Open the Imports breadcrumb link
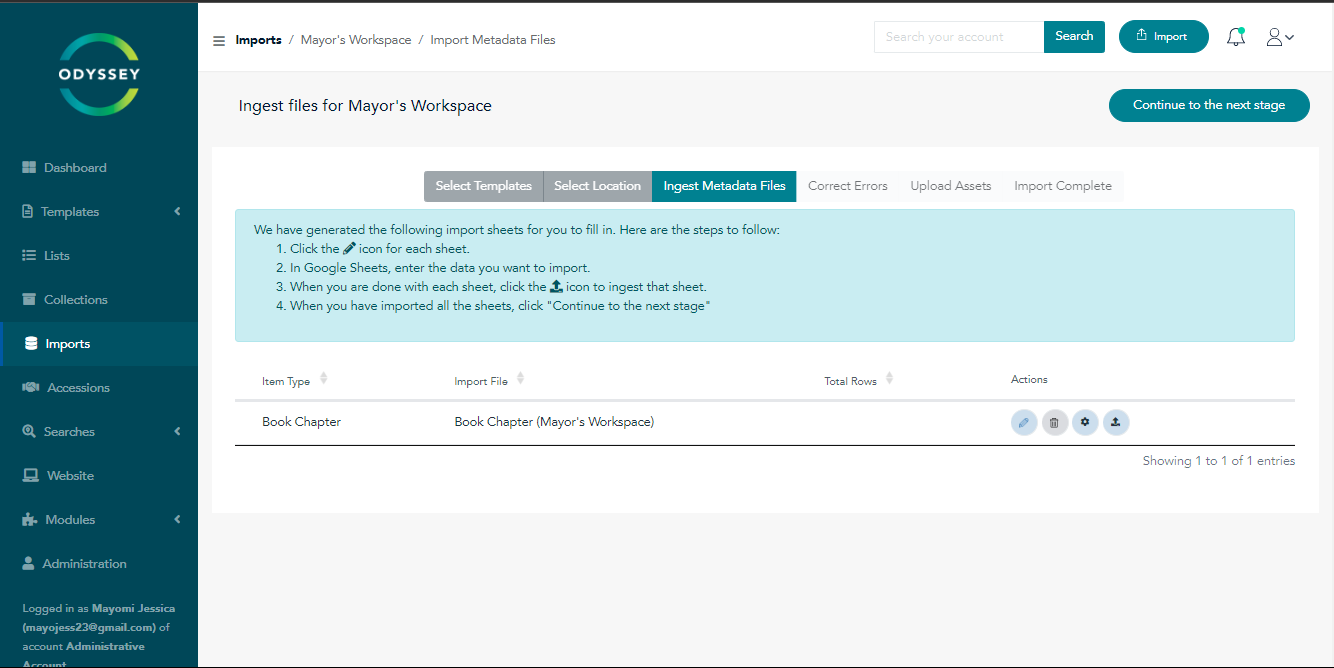The image size is (1334, 668). pyautogui.click(x=259, y=41)
